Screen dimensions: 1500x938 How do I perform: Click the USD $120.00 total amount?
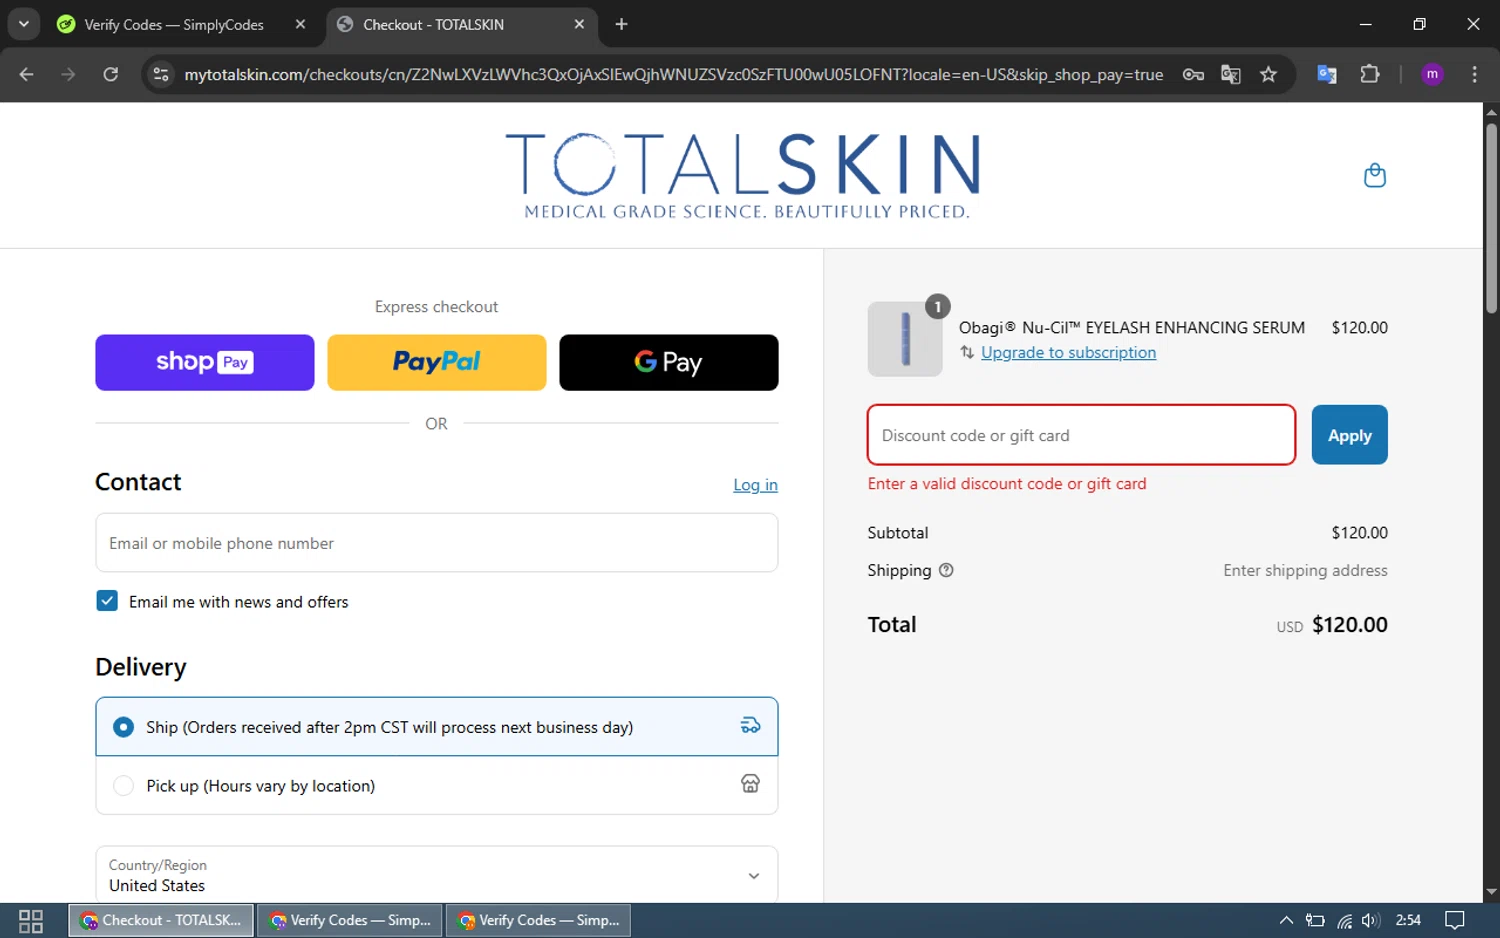1332,625
